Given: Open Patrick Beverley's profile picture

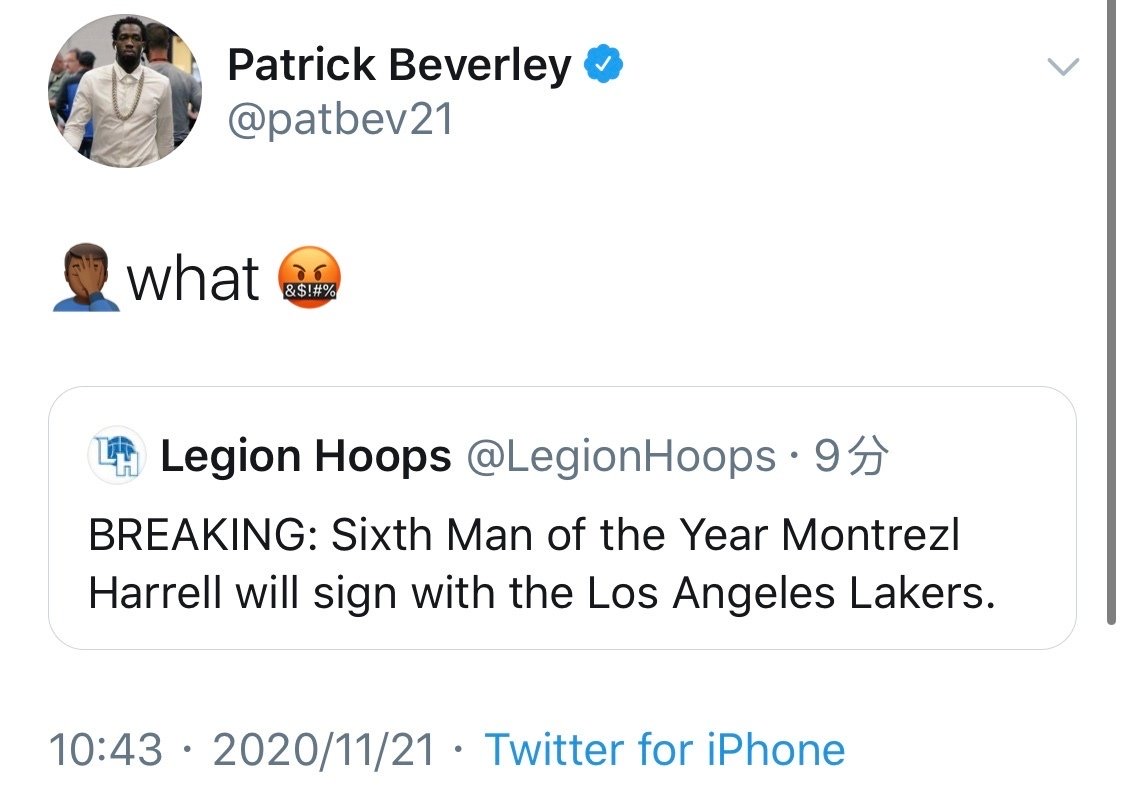Looking at the screenshot, I should [124, 90].
